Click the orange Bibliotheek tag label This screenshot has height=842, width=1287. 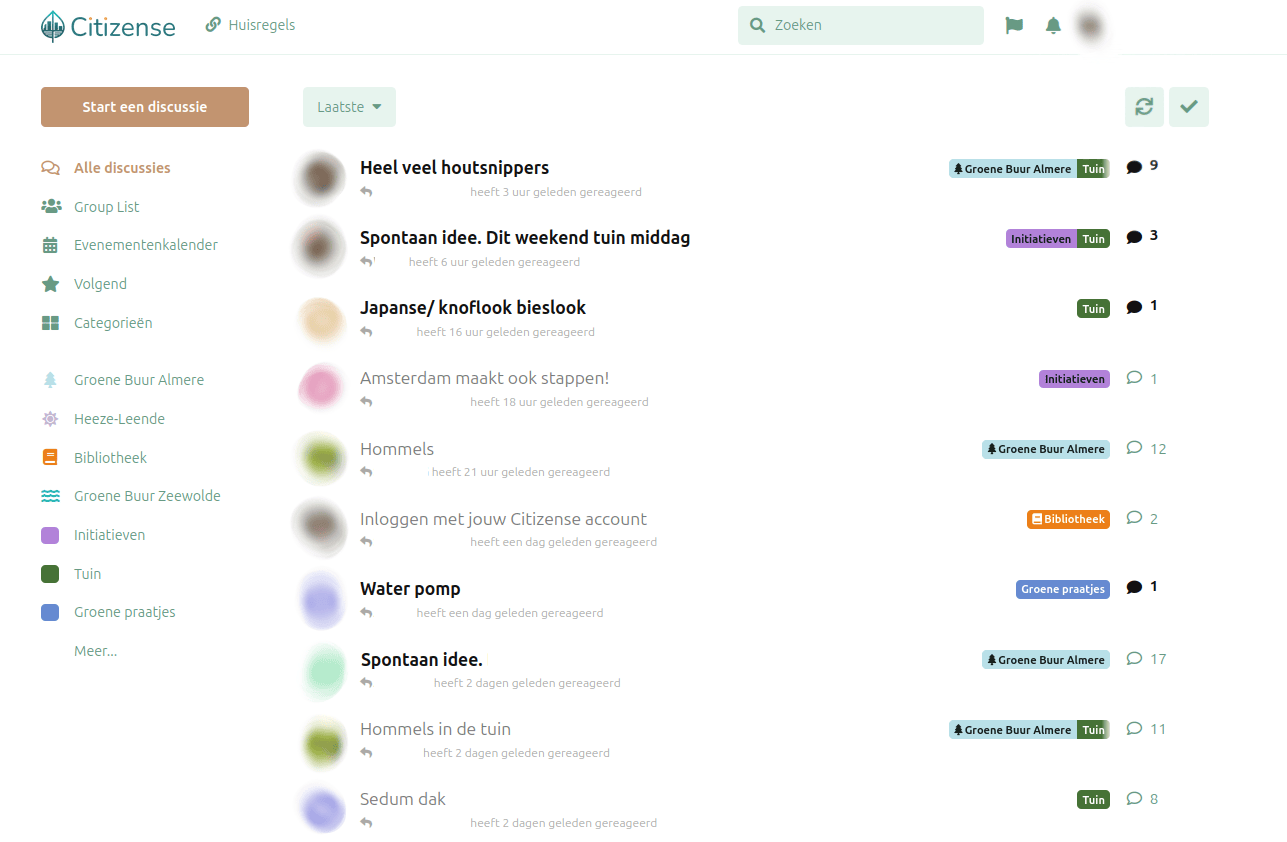pyautogui.click(x=1068, y=519)
